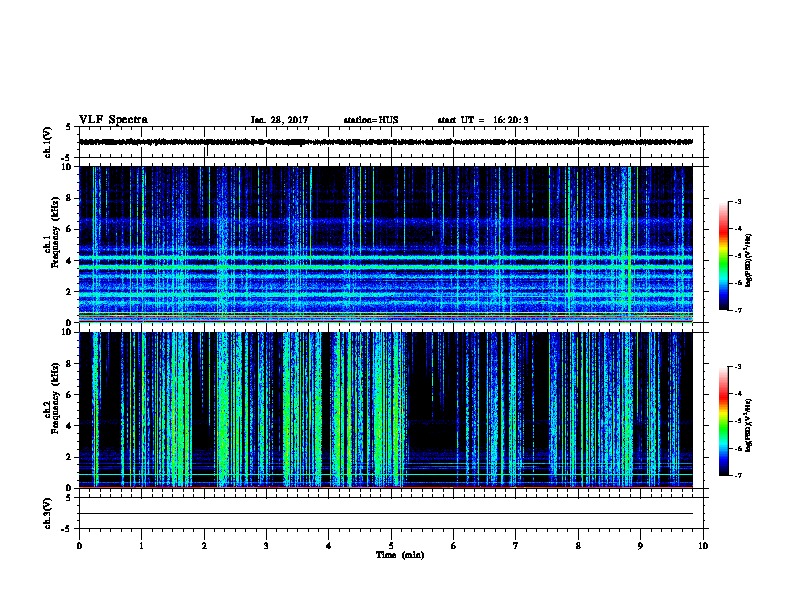This screenshot has width=792, height=612.
Task: Click the "ch.1(V)" axis label
Action: [x=48, y=142]
